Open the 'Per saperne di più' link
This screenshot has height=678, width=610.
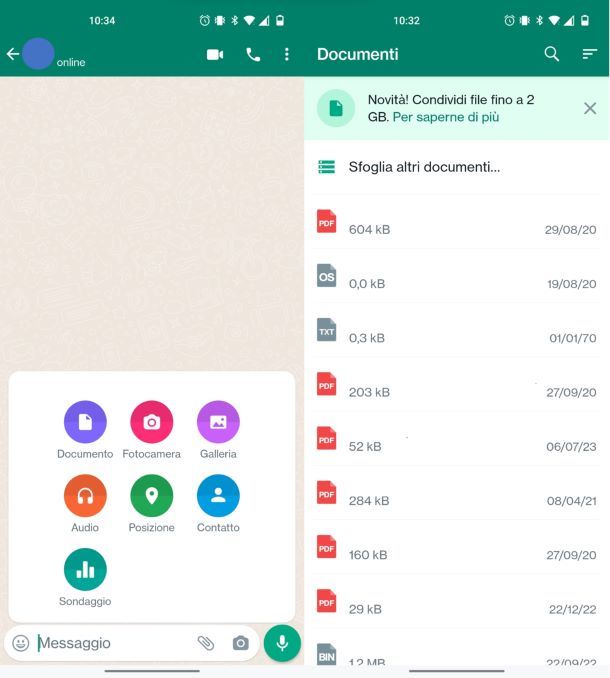point(446,117)
